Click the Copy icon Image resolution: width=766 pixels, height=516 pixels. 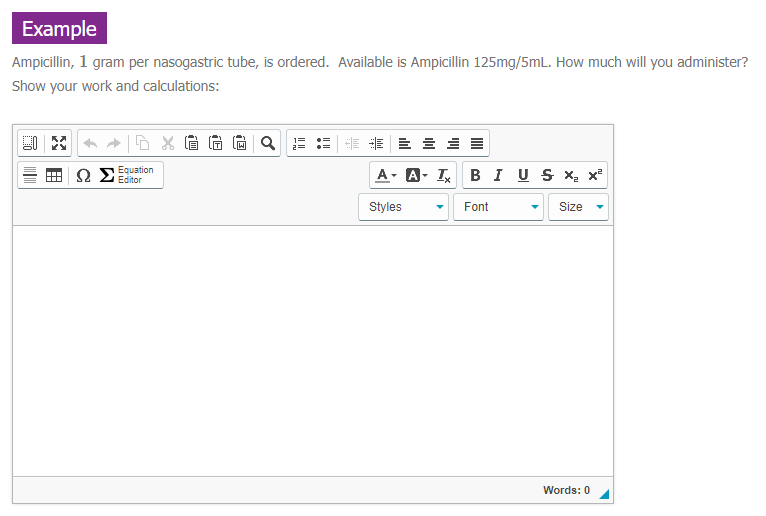pos(143,143)
